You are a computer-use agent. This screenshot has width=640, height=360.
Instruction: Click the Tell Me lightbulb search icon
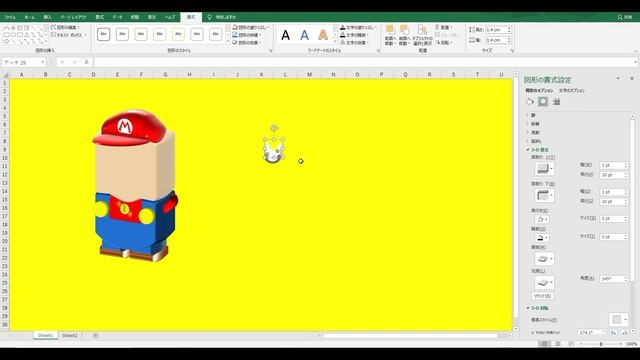(x=209, y=17)
